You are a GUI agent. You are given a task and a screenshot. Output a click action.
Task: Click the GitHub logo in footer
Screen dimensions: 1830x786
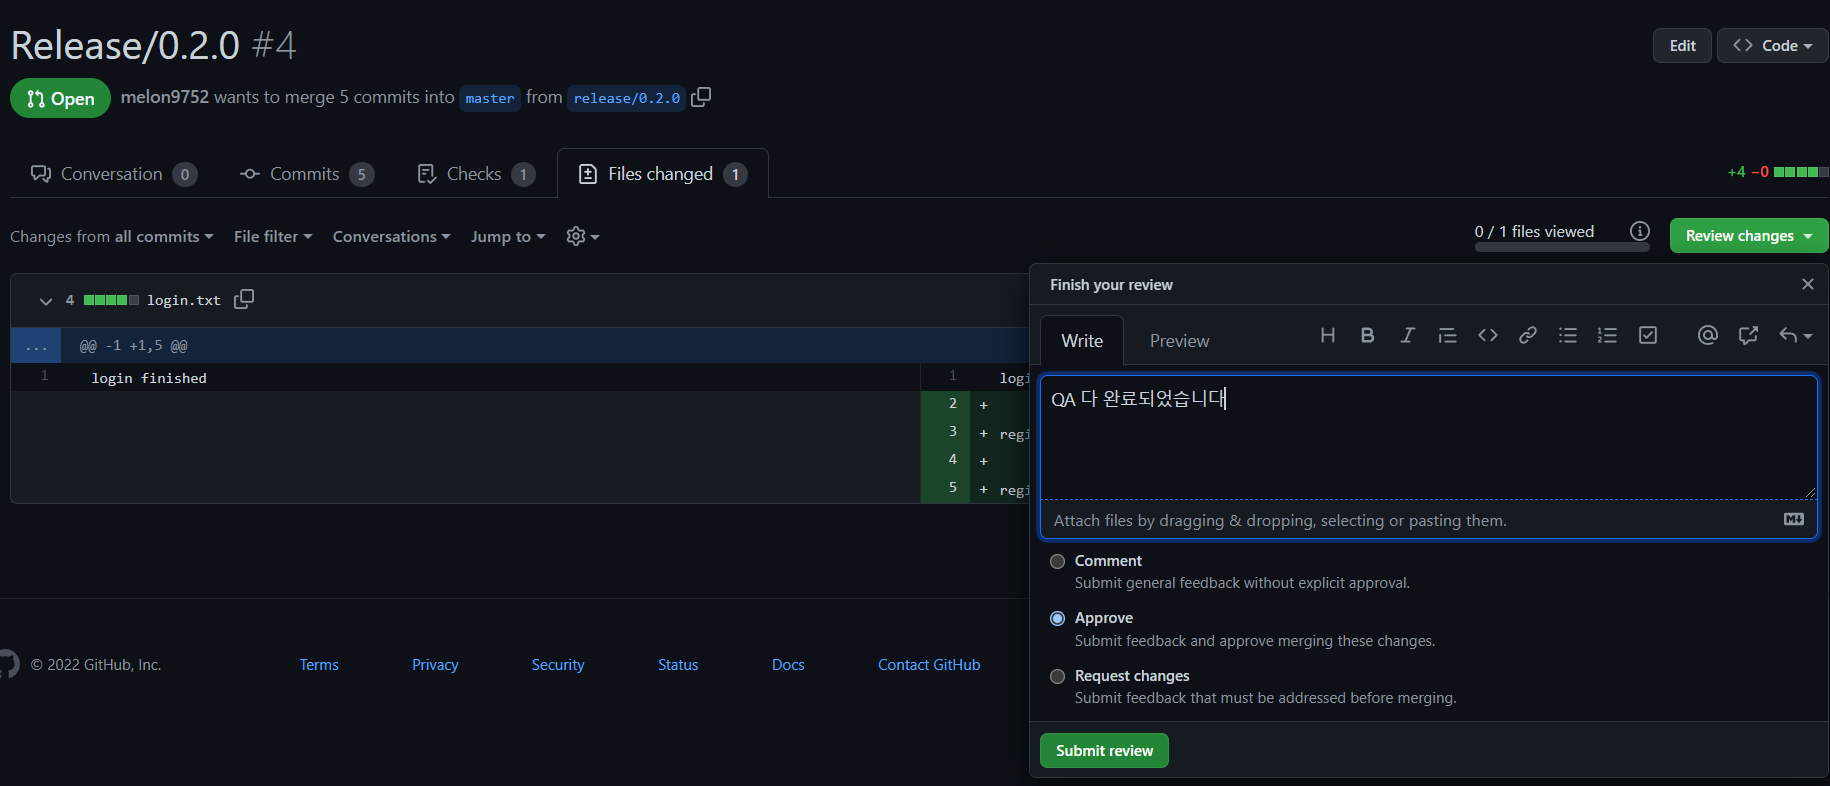pyautogui.click(x=9, y=664)
